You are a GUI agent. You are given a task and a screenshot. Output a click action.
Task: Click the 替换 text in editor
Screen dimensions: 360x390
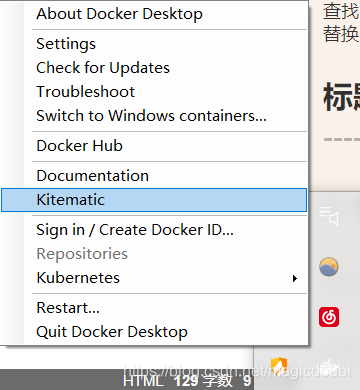click(x=341, y=33)
